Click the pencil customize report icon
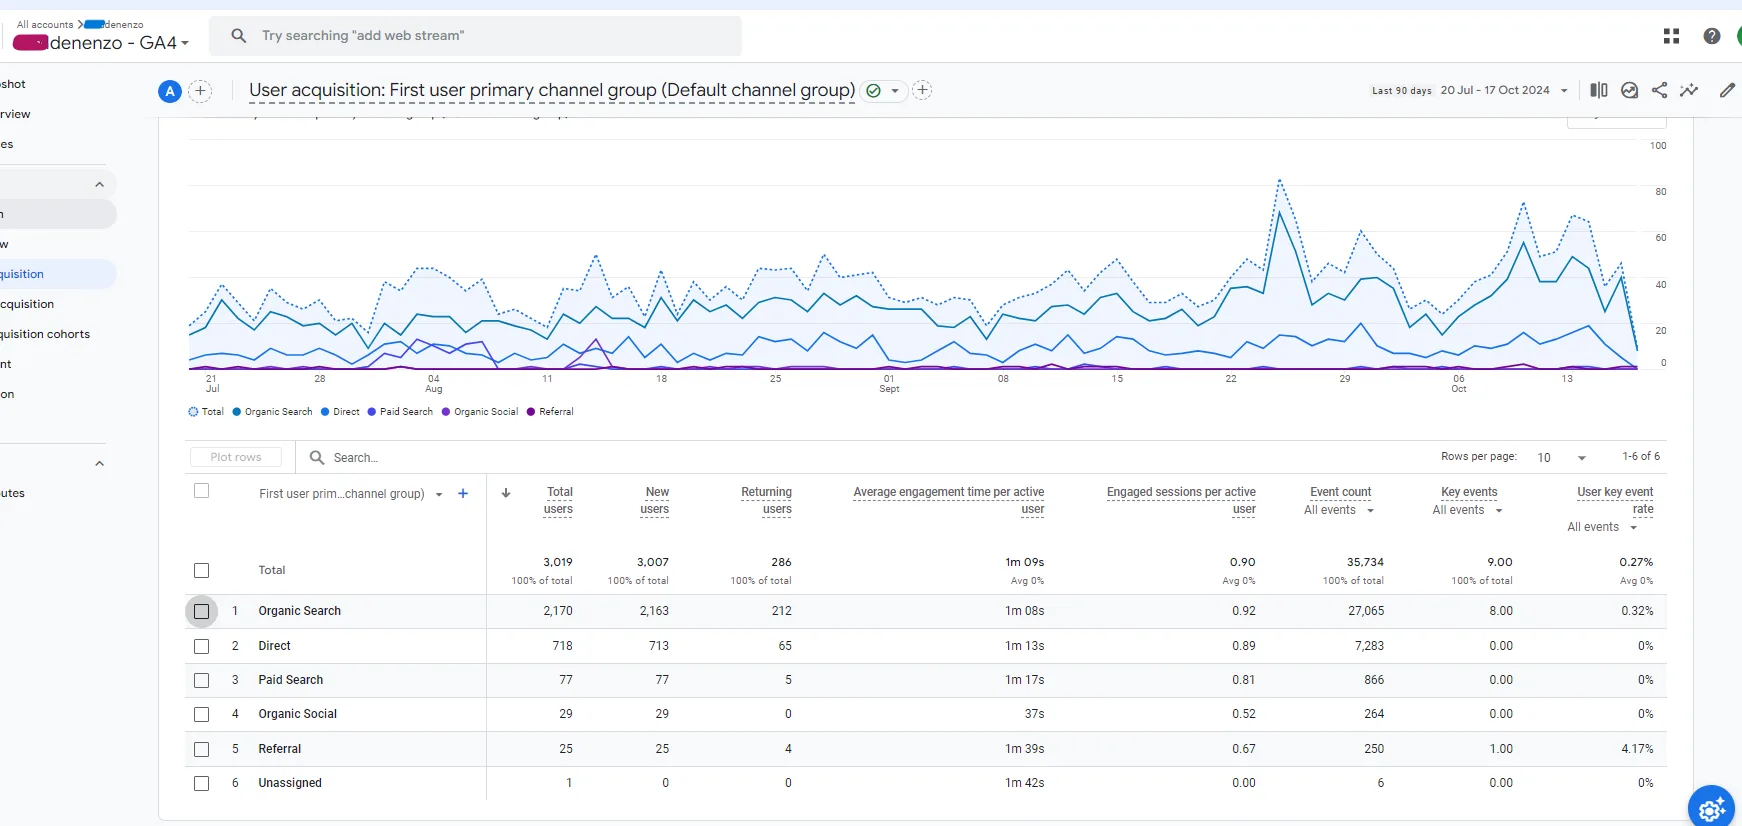This screenshot has height=826, width=1742. click(1727, 90)
